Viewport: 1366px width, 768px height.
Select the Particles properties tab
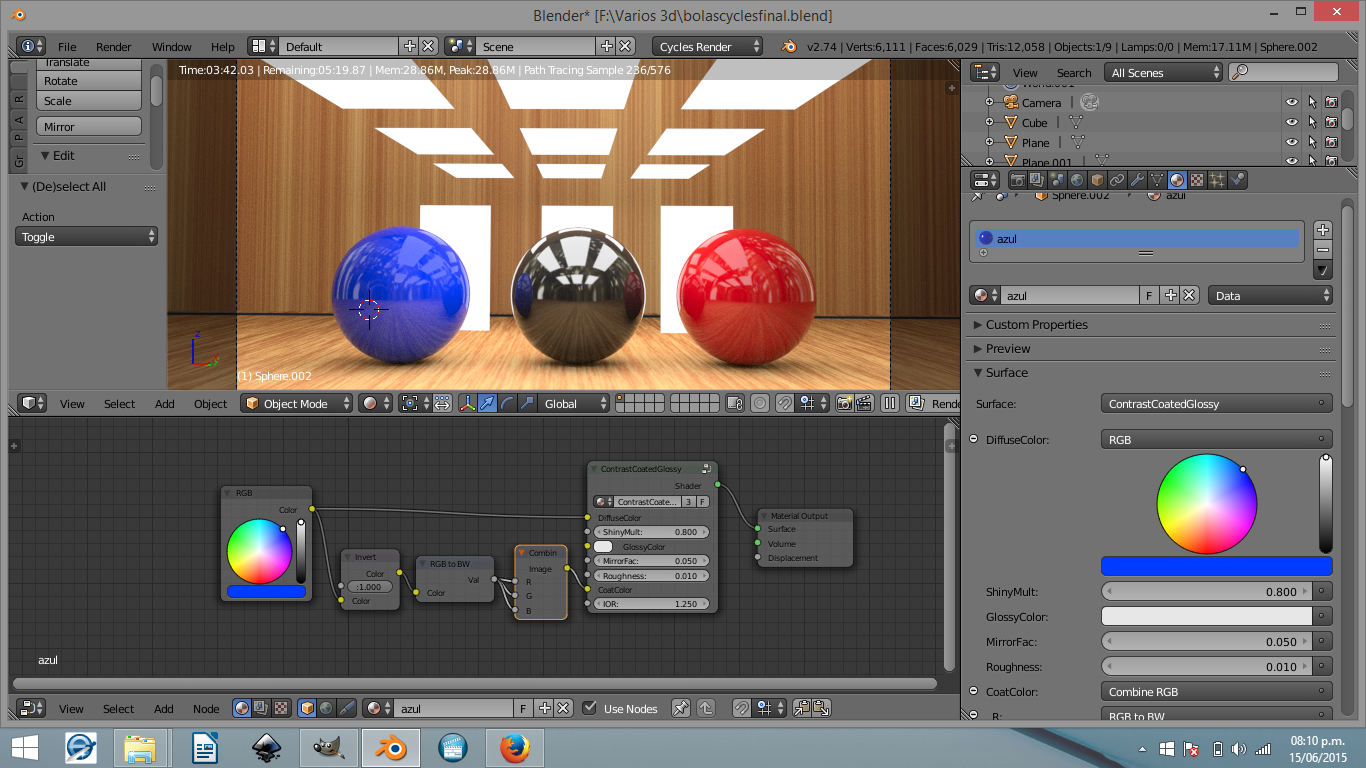click(1218, 179)
